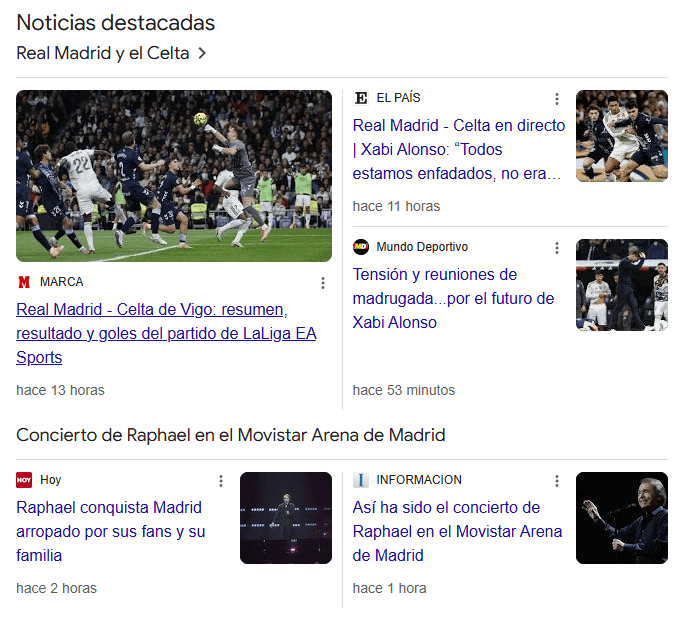The width and height of the screenshot is (695, 623).
Task: Click the Mundo Deportivo source logo icon
Action: pos(361,247)
